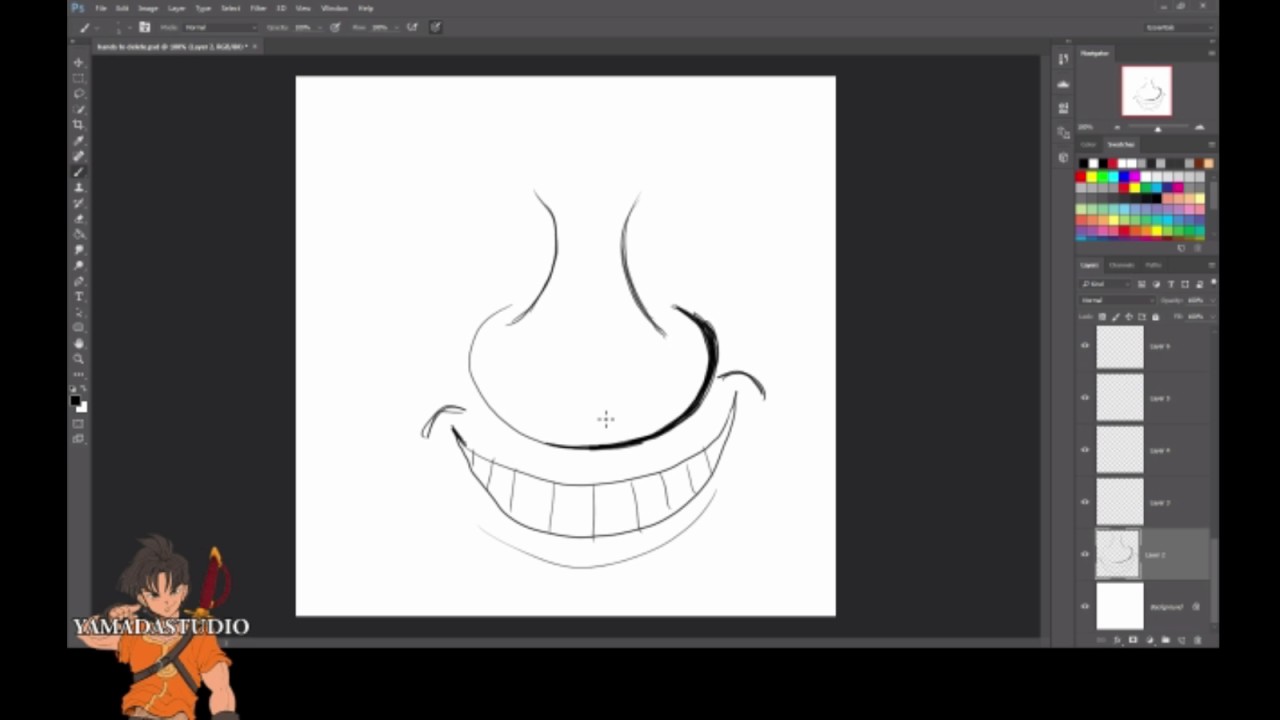Choose the Pen tool
Viewport: 1280px width, 720px height.
pyautogui.click(x=79, y=280)
